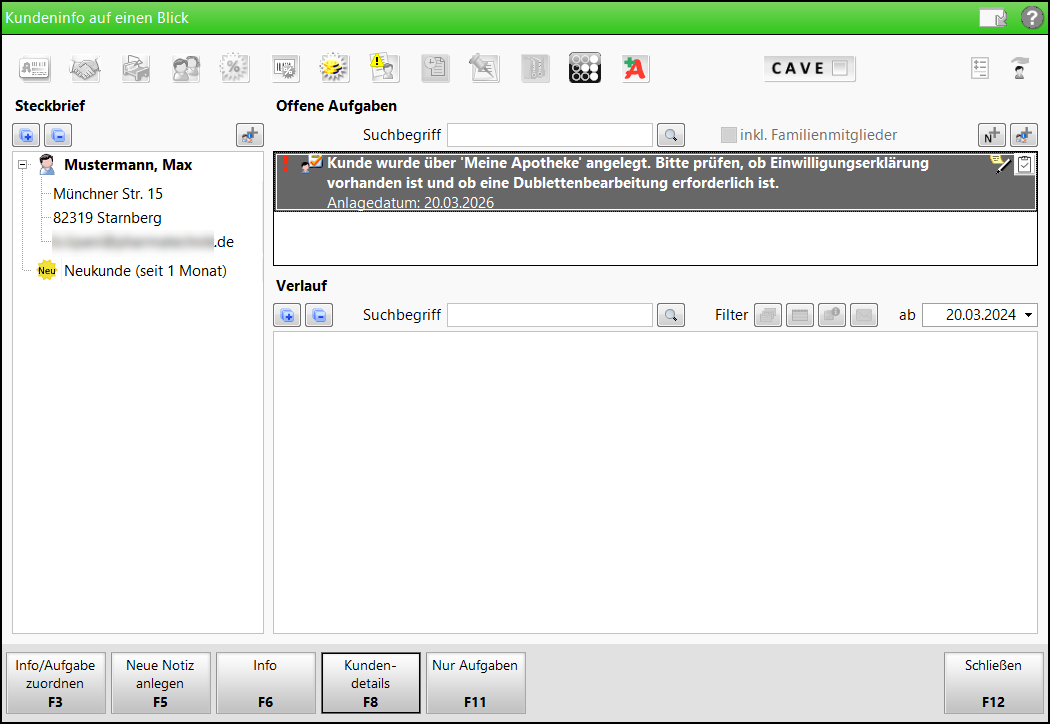Mark the open task done via clipboard check
The image size is (1050, 724).
(1024, 166)
